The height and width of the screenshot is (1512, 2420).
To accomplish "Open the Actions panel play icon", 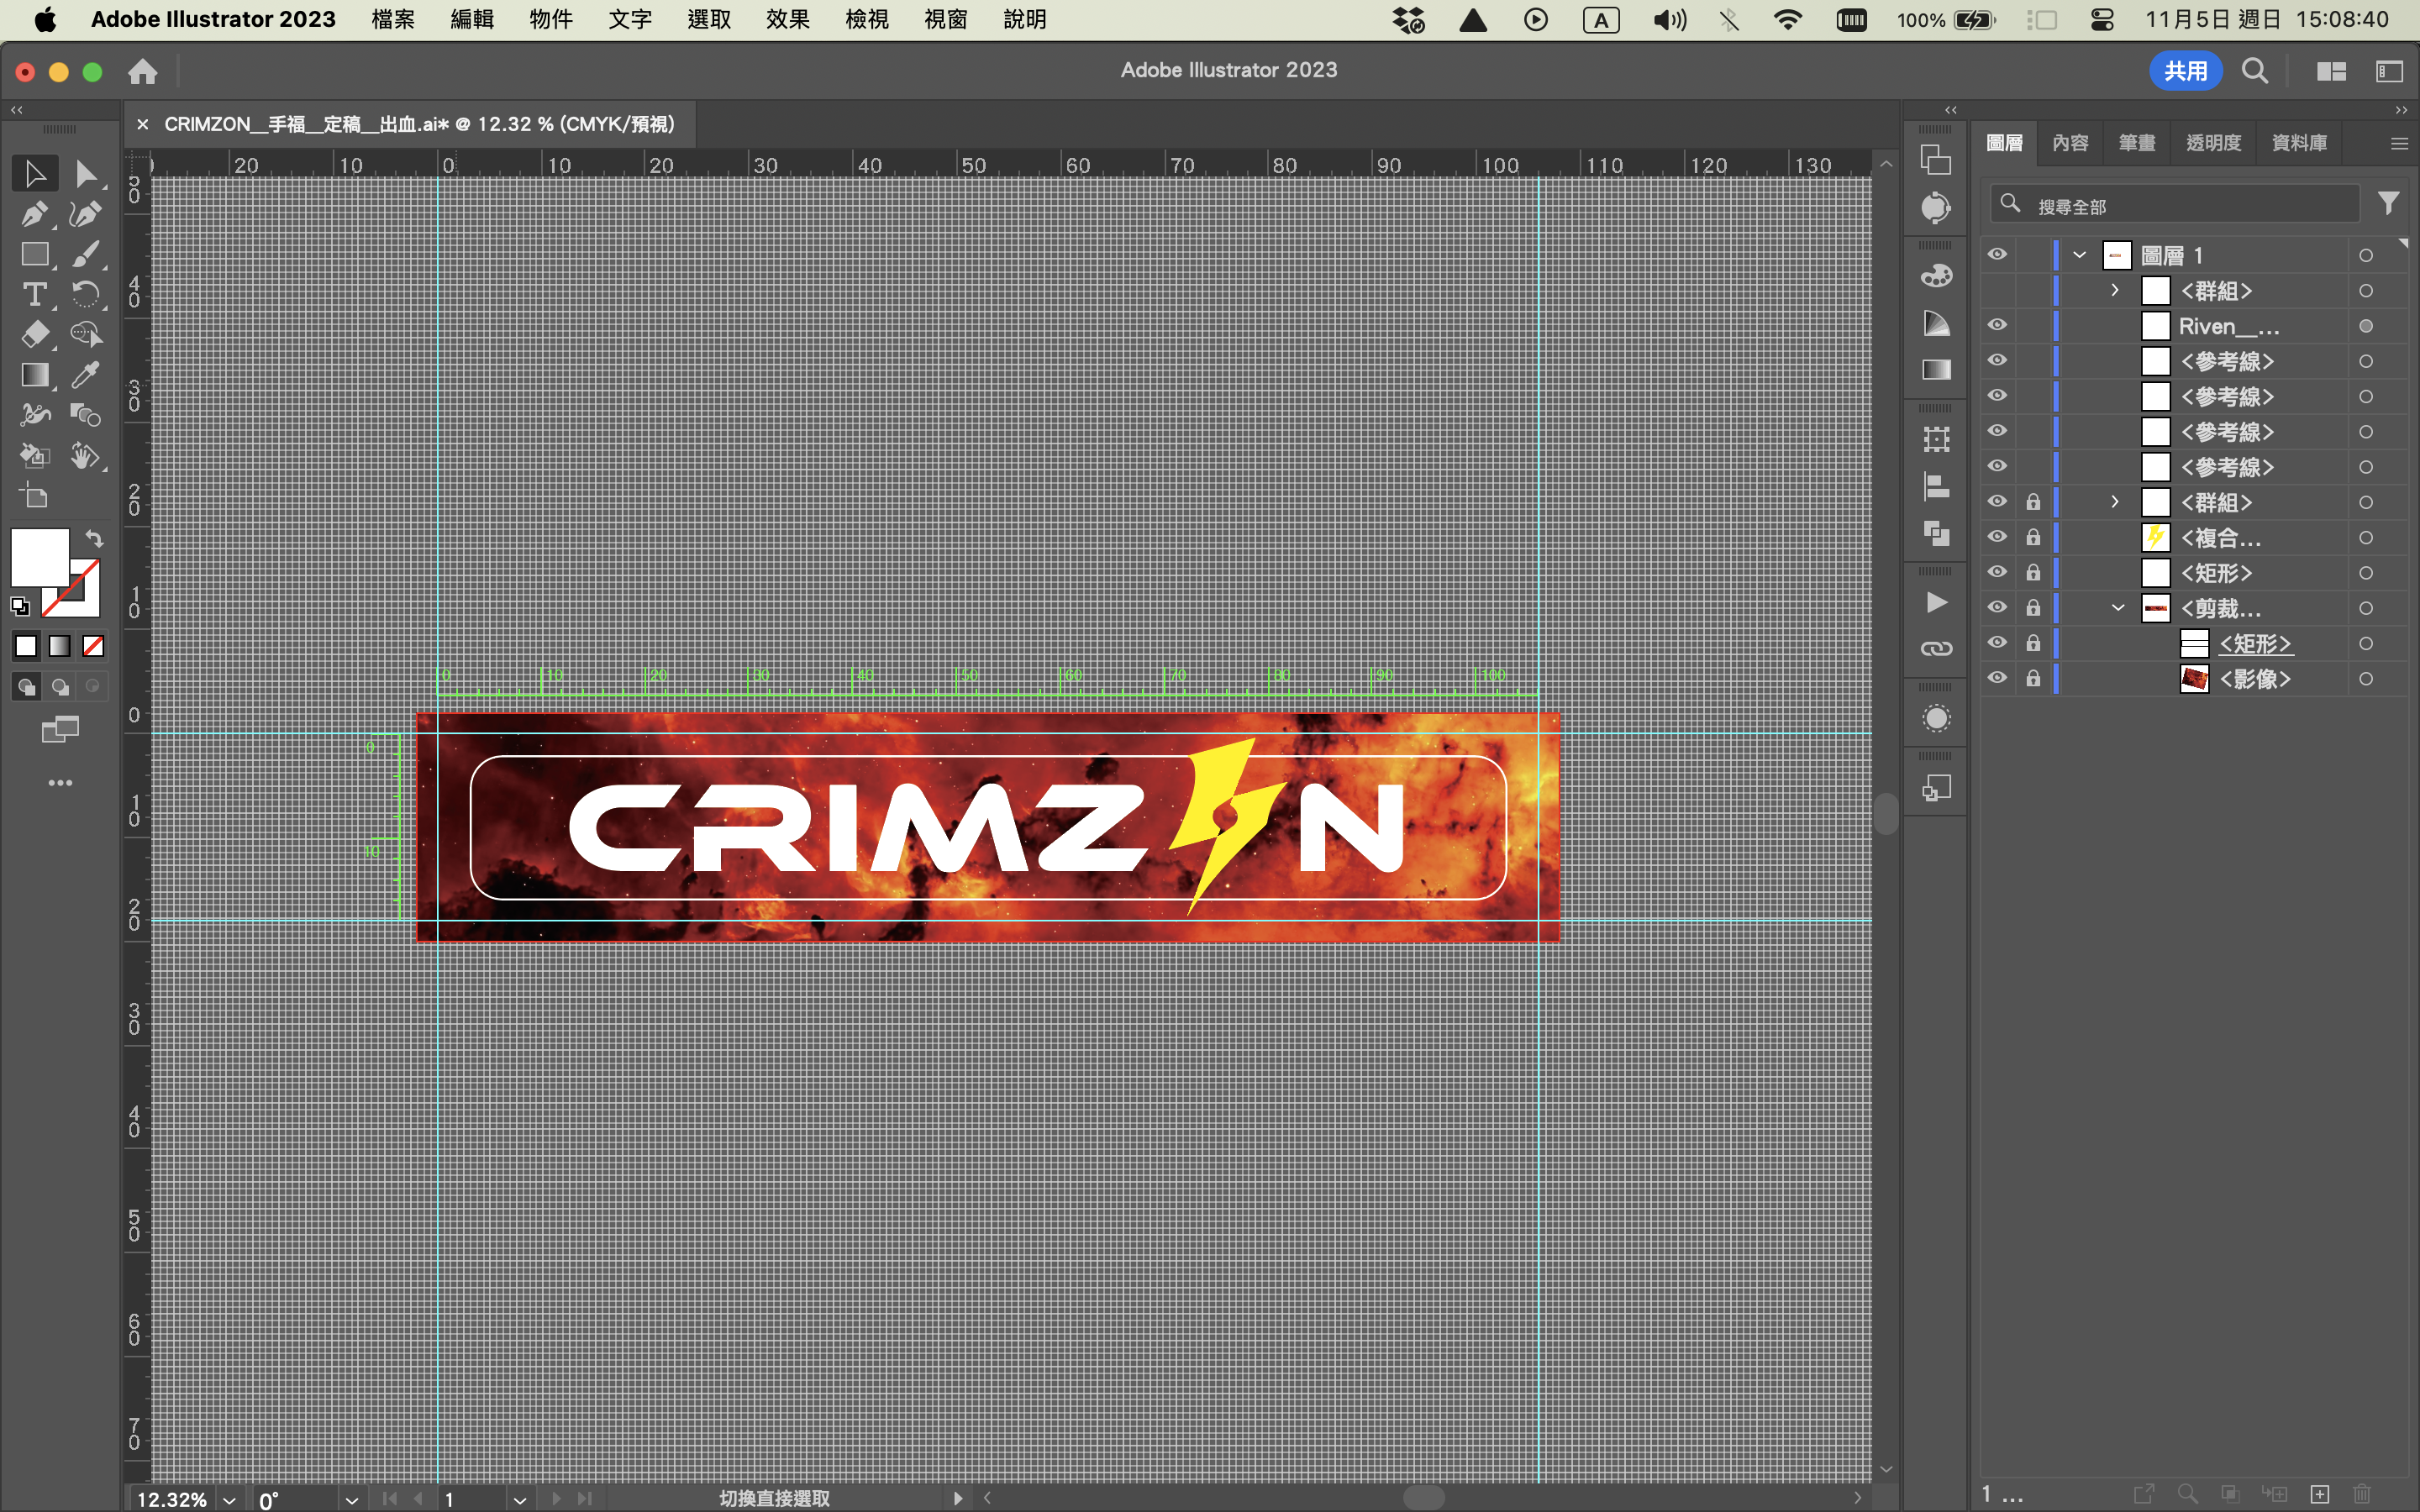I will pos(1936,603).
